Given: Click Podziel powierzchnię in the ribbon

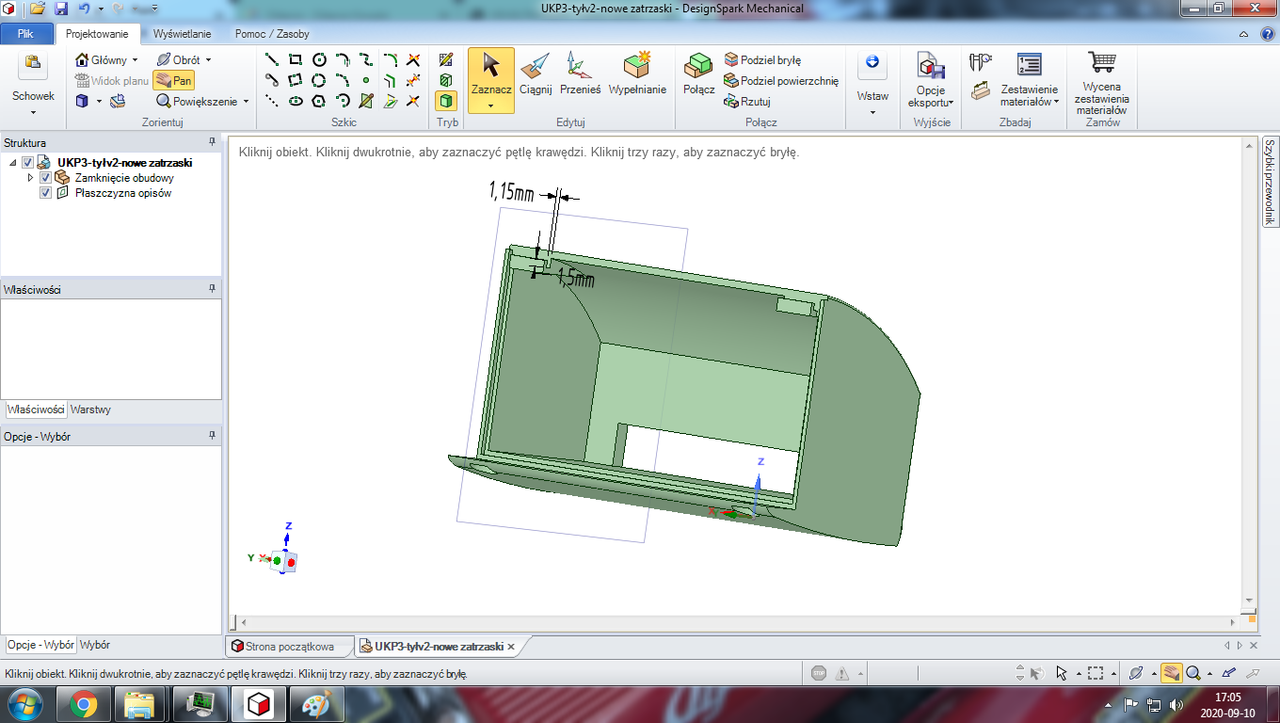Looking at the screenshot, I should pos(781,81).
